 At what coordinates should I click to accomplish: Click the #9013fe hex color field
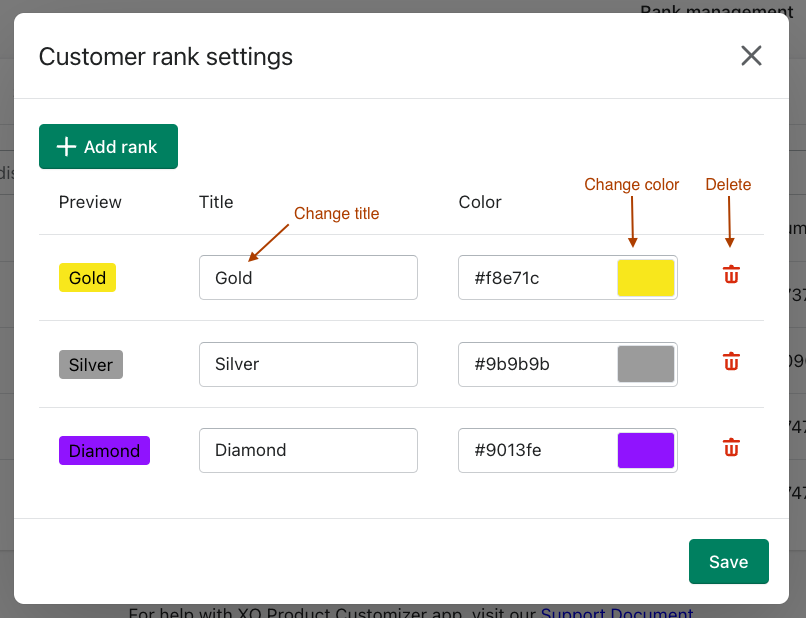(x=535, y=450)
